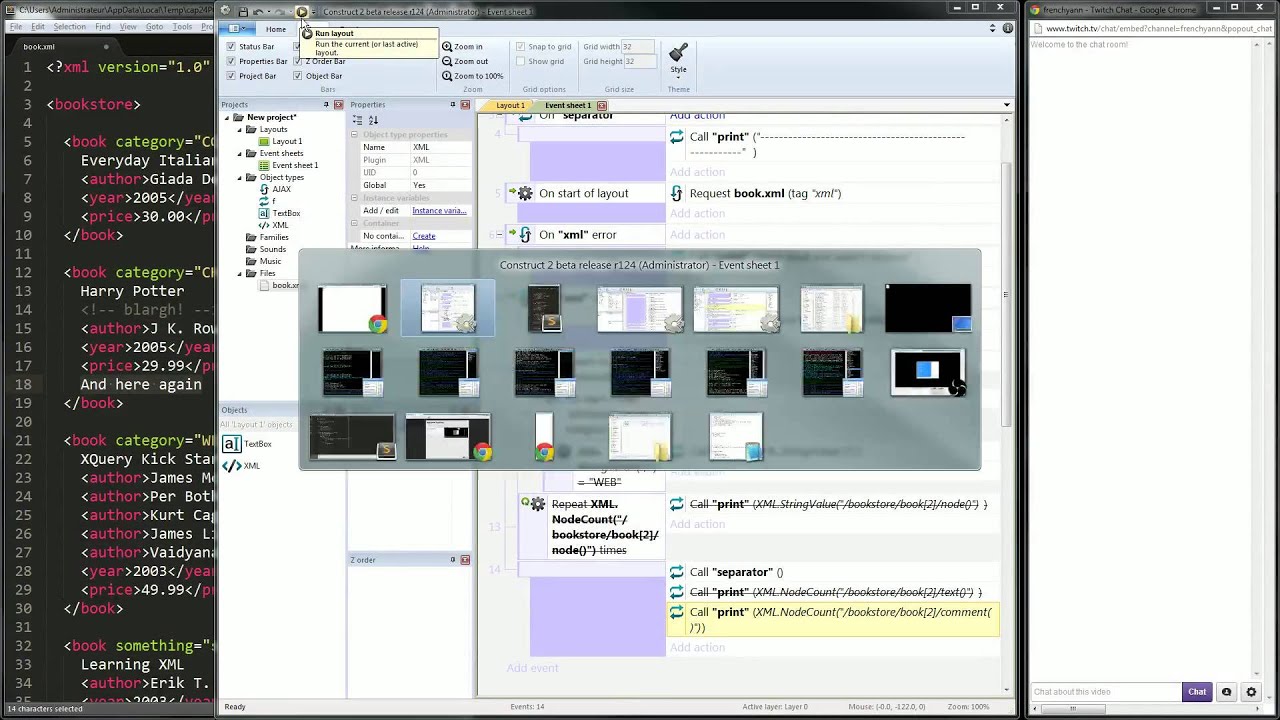
Task: Click the Zoom out magnifier
Action: pyautogui.click(x=447, y=61)
